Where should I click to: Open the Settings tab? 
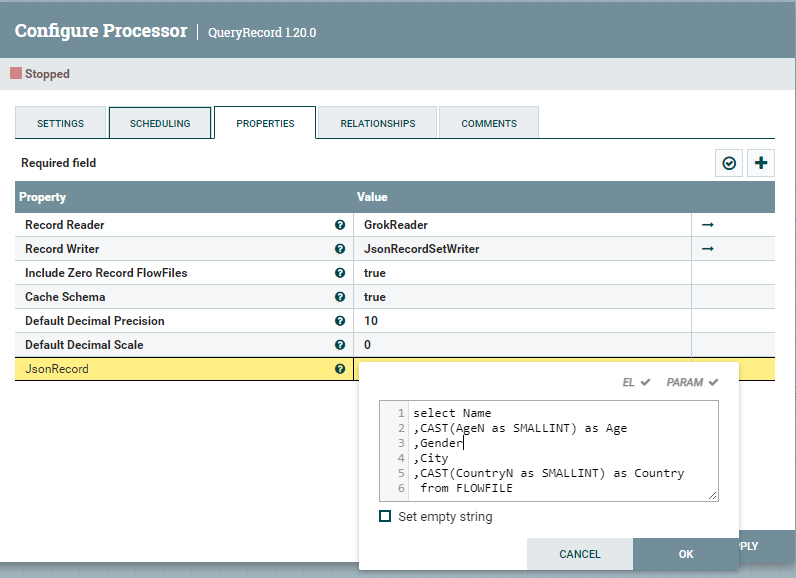click(x=60, y=123)
